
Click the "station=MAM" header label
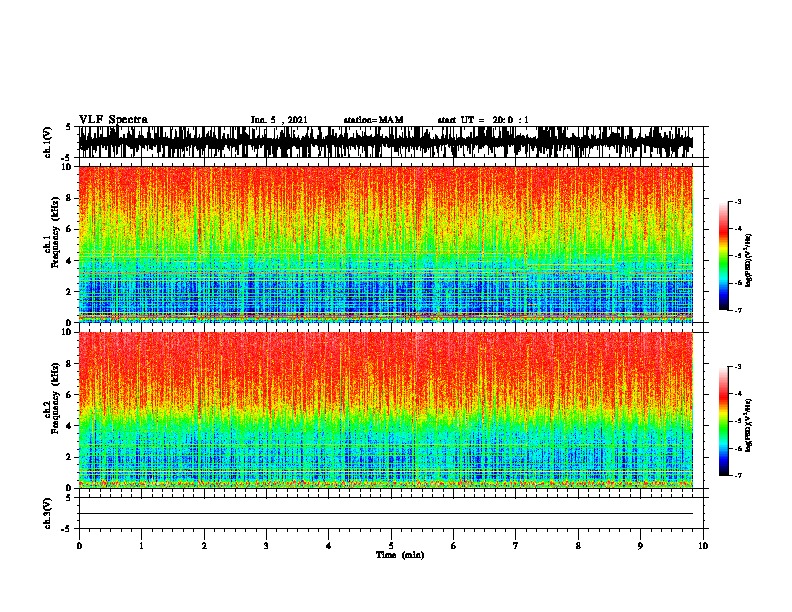(x=373, y=120)
